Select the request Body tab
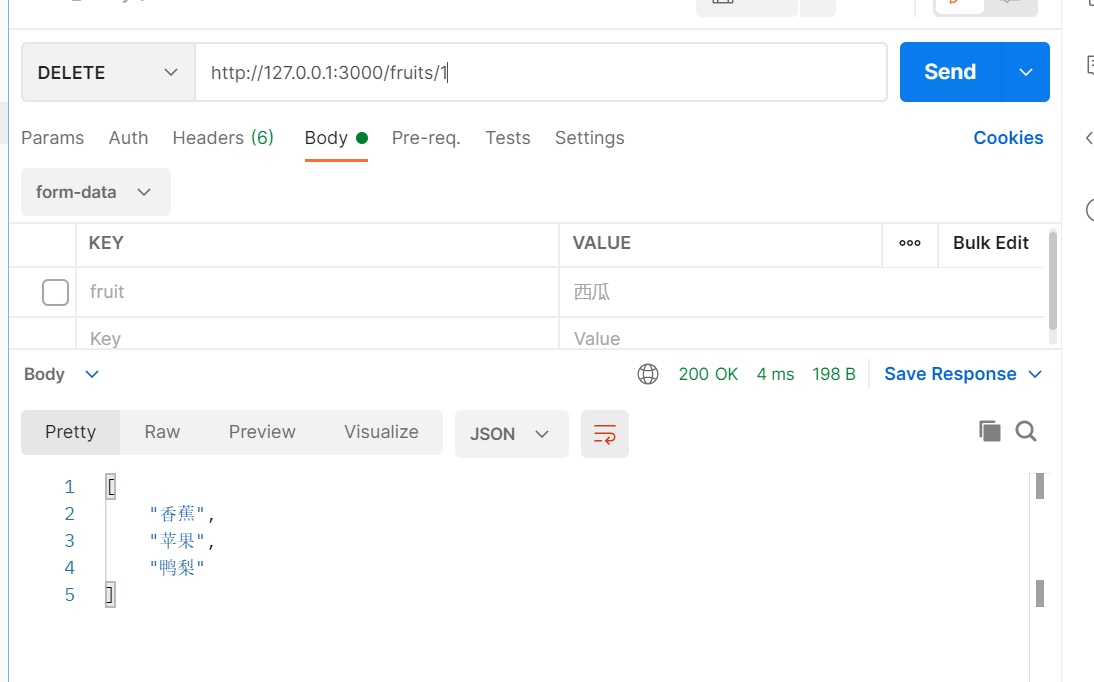Image resolution: width=1094 pixels, height=682 pixels. tap(336, 138)
